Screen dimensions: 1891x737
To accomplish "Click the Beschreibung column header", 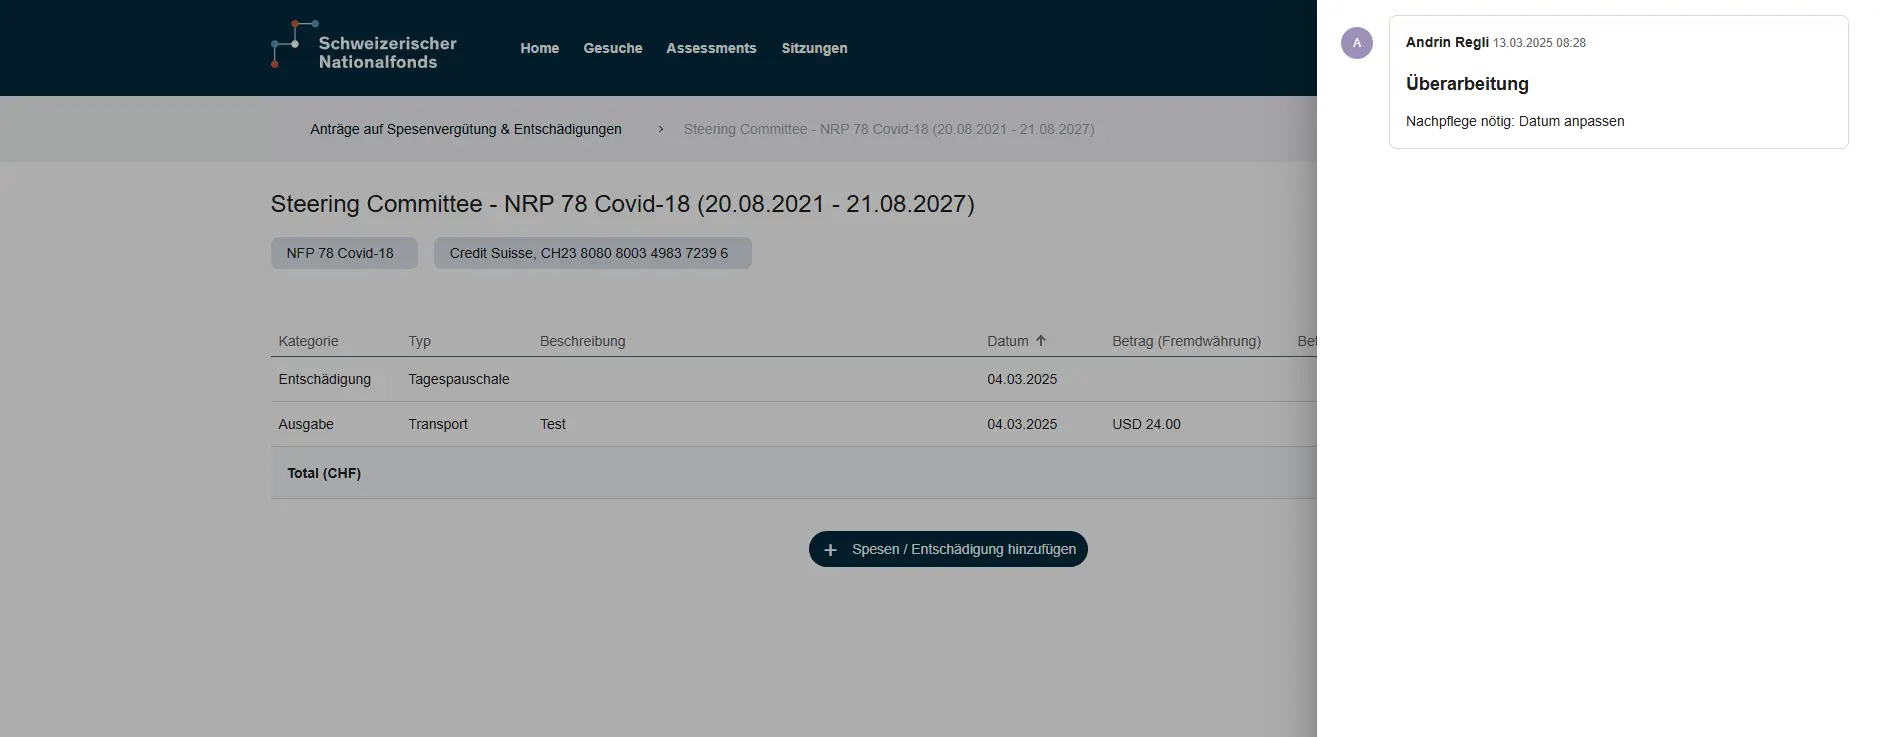I will (x=582, y=341).
